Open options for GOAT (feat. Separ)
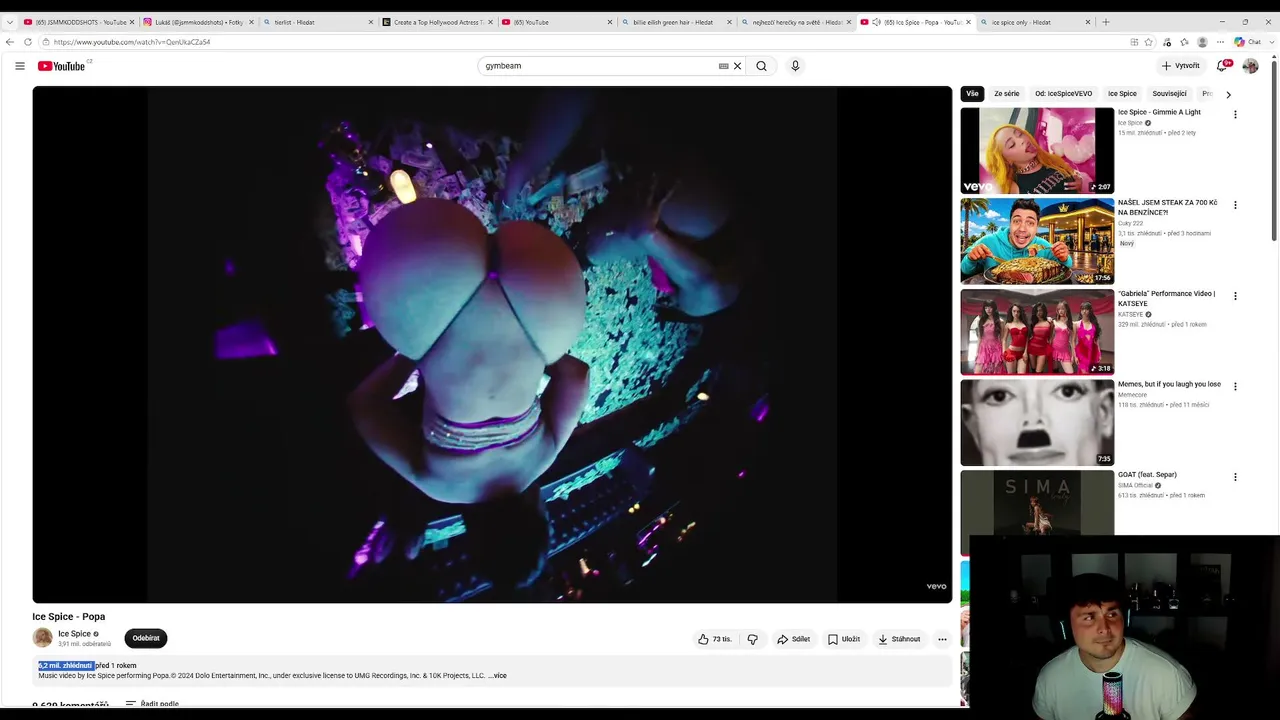Image resolution: width=1280 pixels, height=720 pixels. [x=1235, y=477]
